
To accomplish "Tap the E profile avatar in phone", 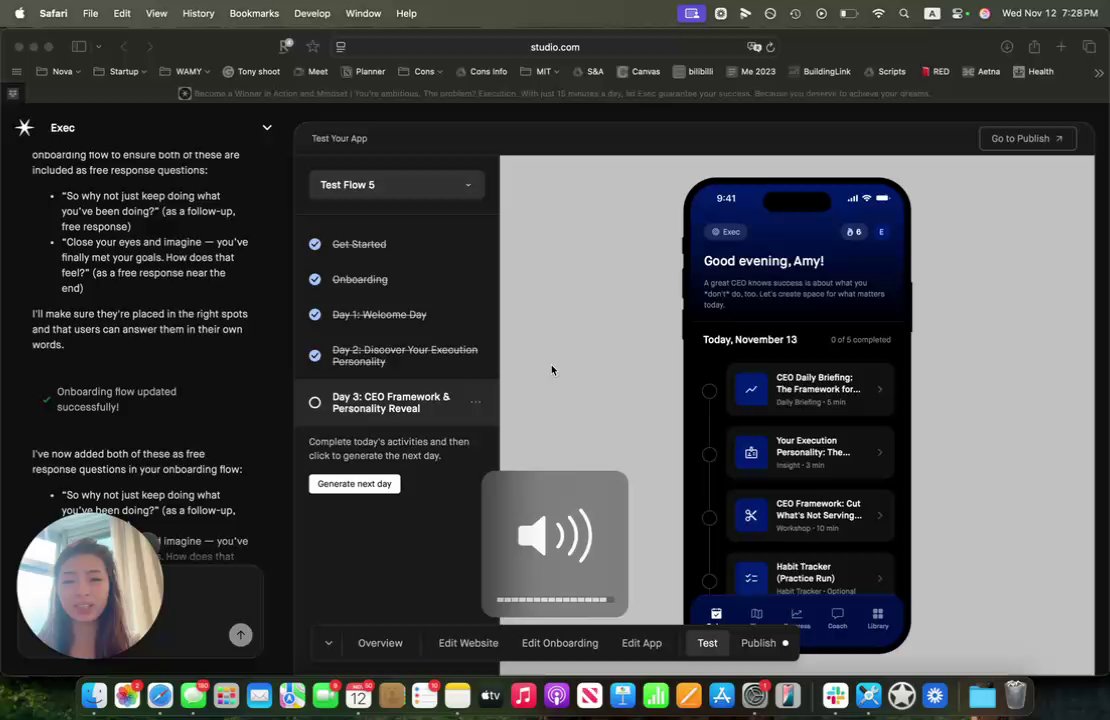I will click(x=881, y=232).
